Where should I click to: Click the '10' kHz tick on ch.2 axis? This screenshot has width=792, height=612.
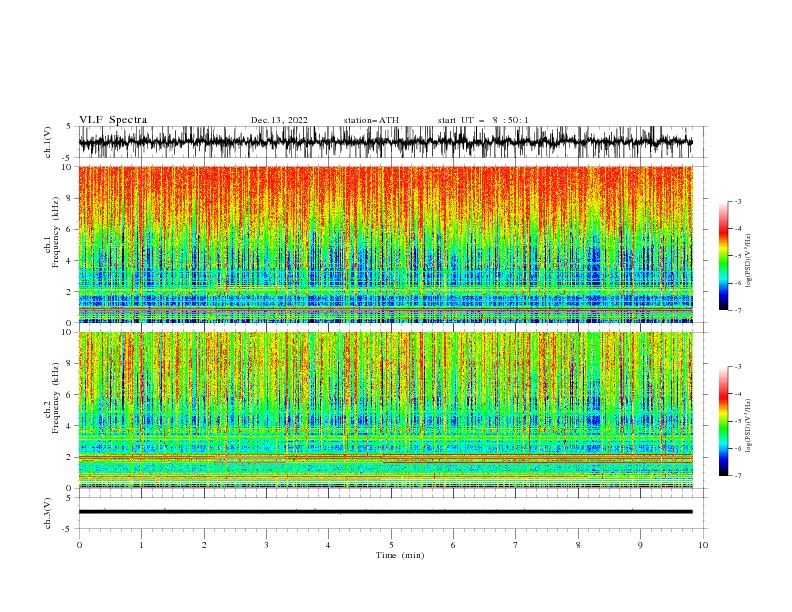68,332
